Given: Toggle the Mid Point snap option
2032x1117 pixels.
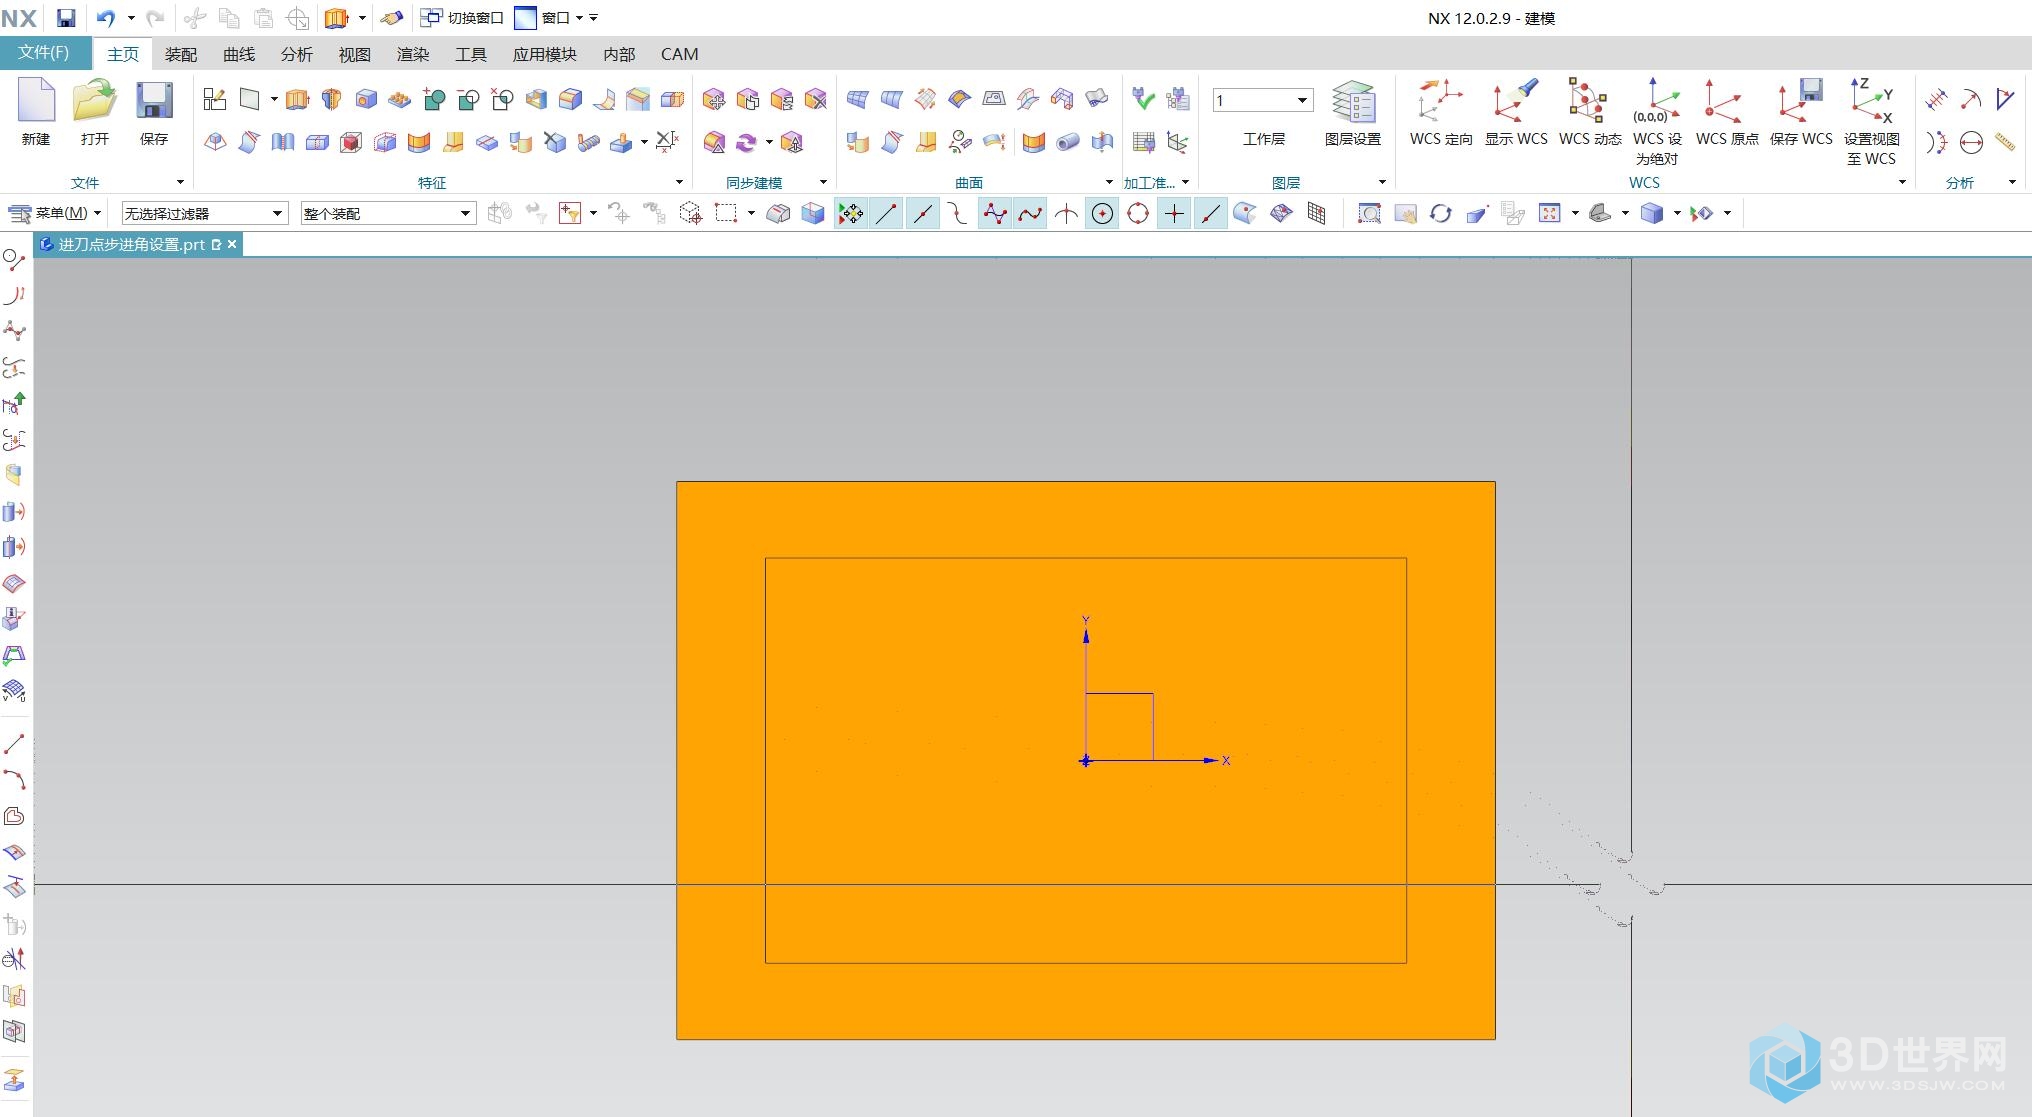Looking at the screenshot, I should [x=922, y=213].
